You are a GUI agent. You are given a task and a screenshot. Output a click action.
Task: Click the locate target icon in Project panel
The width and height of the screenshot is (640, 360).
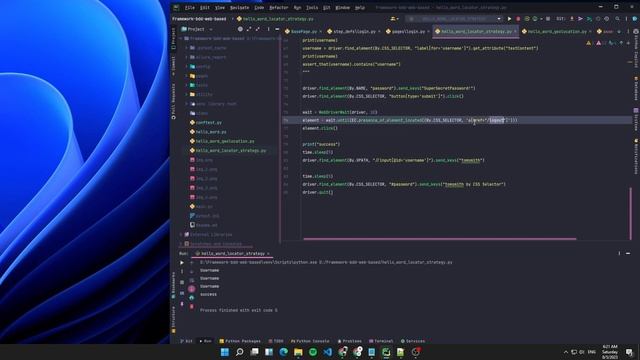point(240,29)
